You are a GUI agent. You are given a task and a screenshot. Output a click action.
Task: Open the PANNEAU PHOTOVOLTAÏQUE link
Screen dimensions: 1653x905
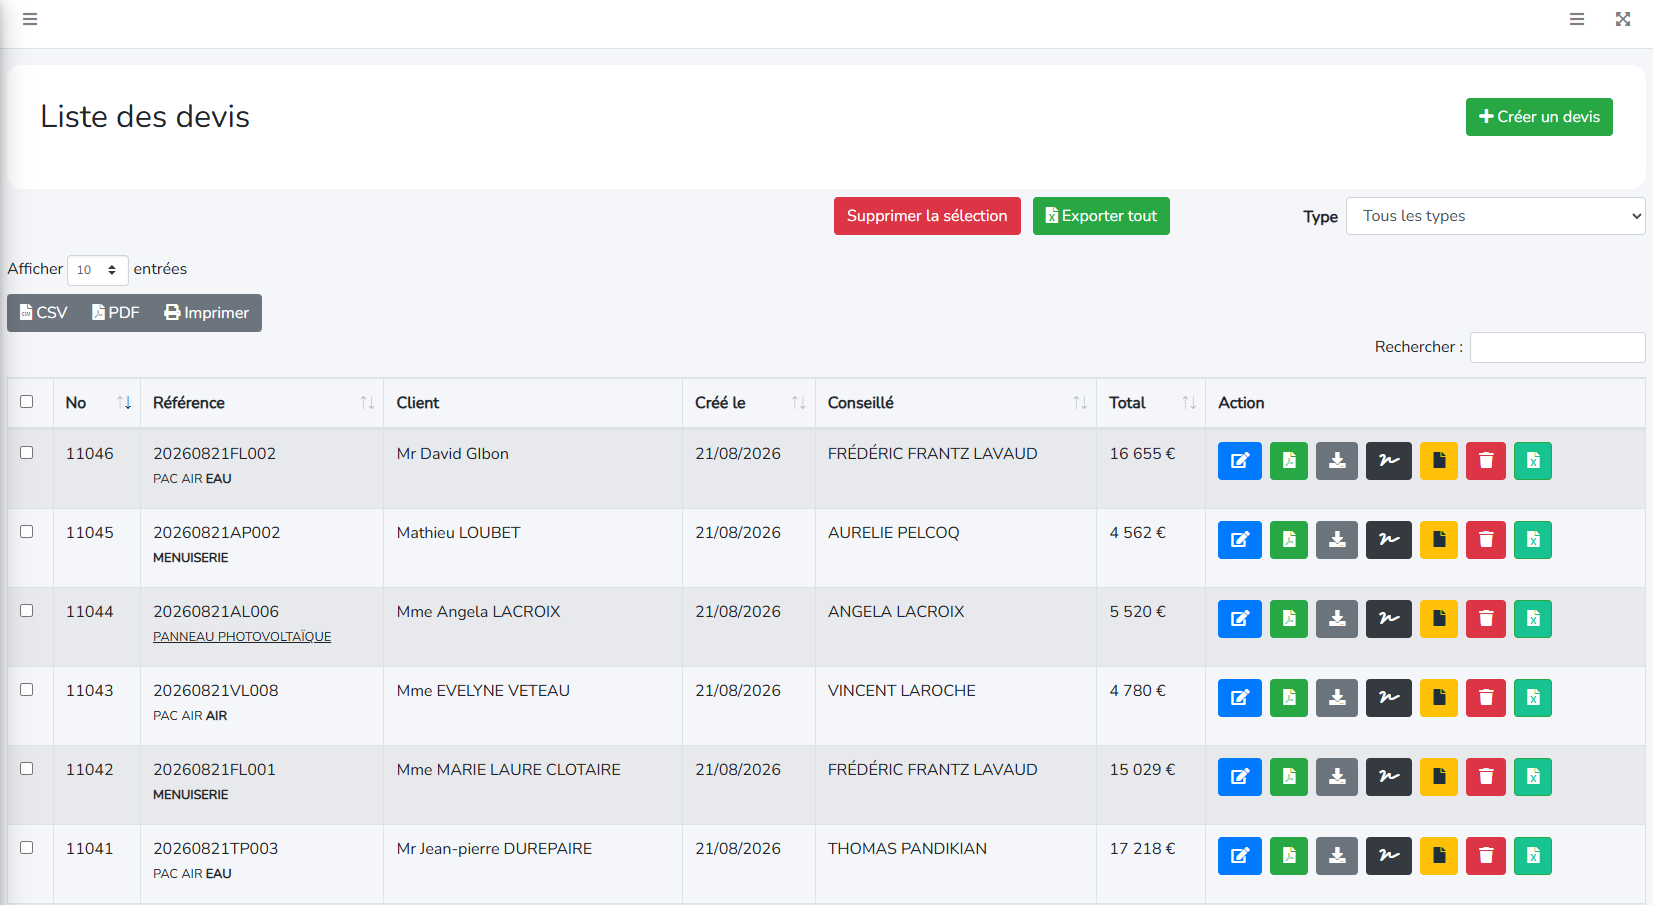(242, 637)
